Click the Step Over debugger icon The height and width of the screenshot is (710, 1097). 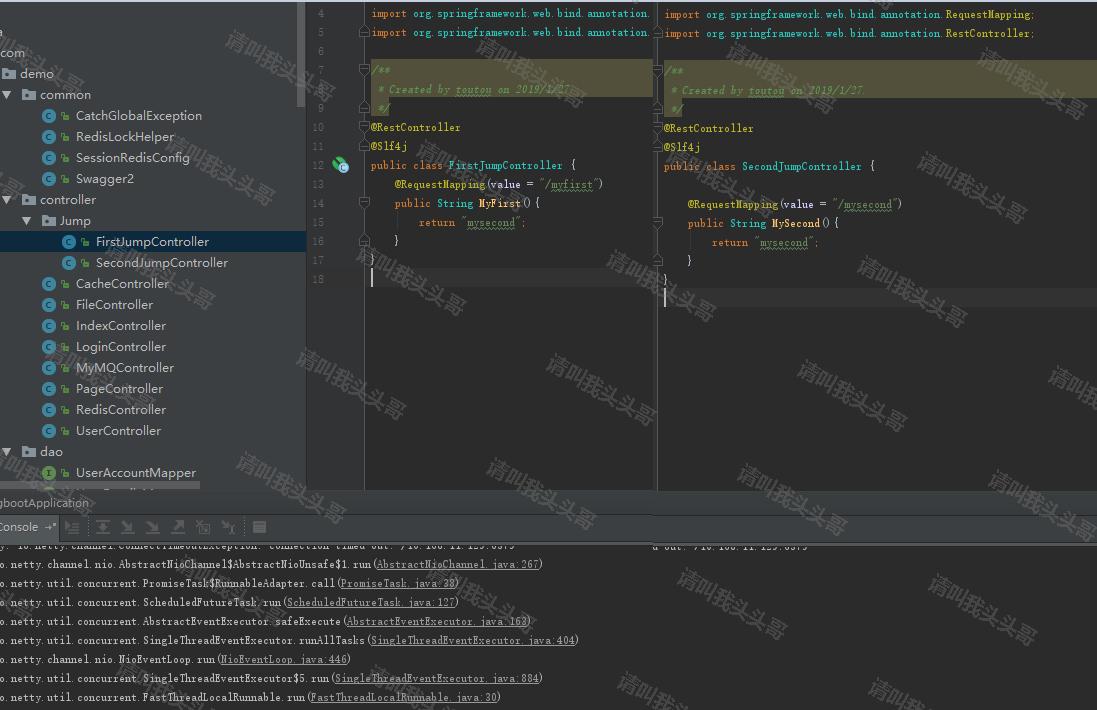point(103,527)
